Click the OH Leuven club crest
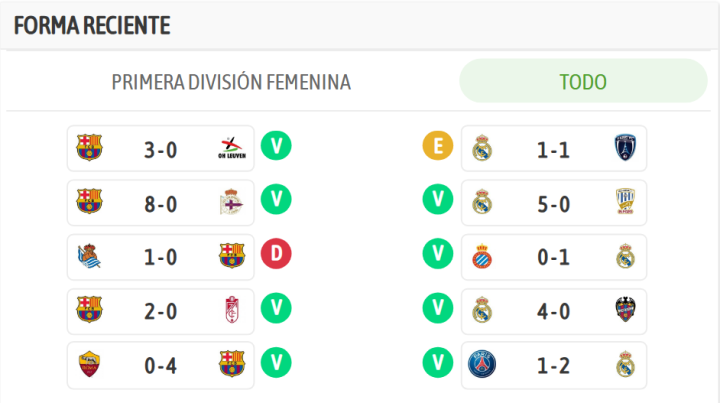The height and width of the screenshot is (403, 720). click(230, 149)
